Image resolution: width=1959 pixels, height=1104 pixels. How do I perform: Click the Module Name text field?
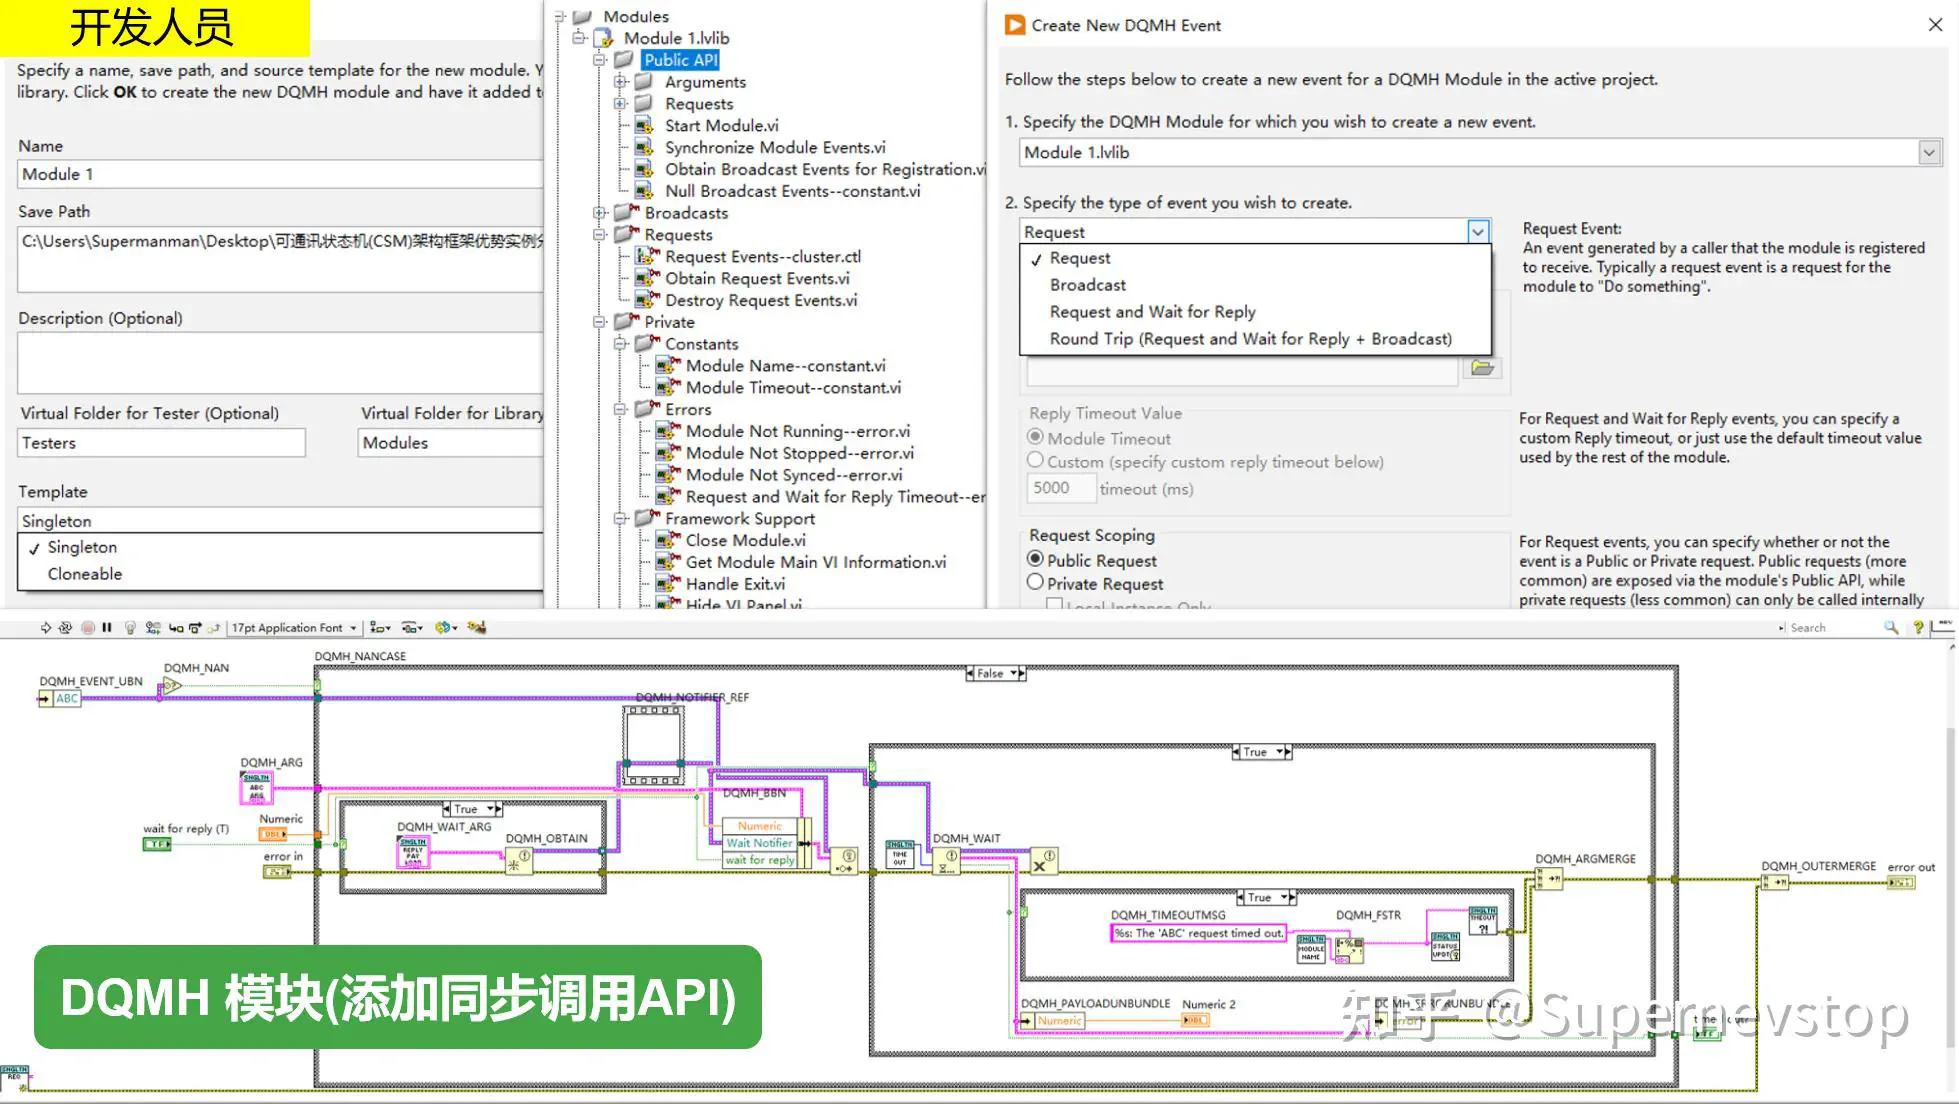[280, 174]
